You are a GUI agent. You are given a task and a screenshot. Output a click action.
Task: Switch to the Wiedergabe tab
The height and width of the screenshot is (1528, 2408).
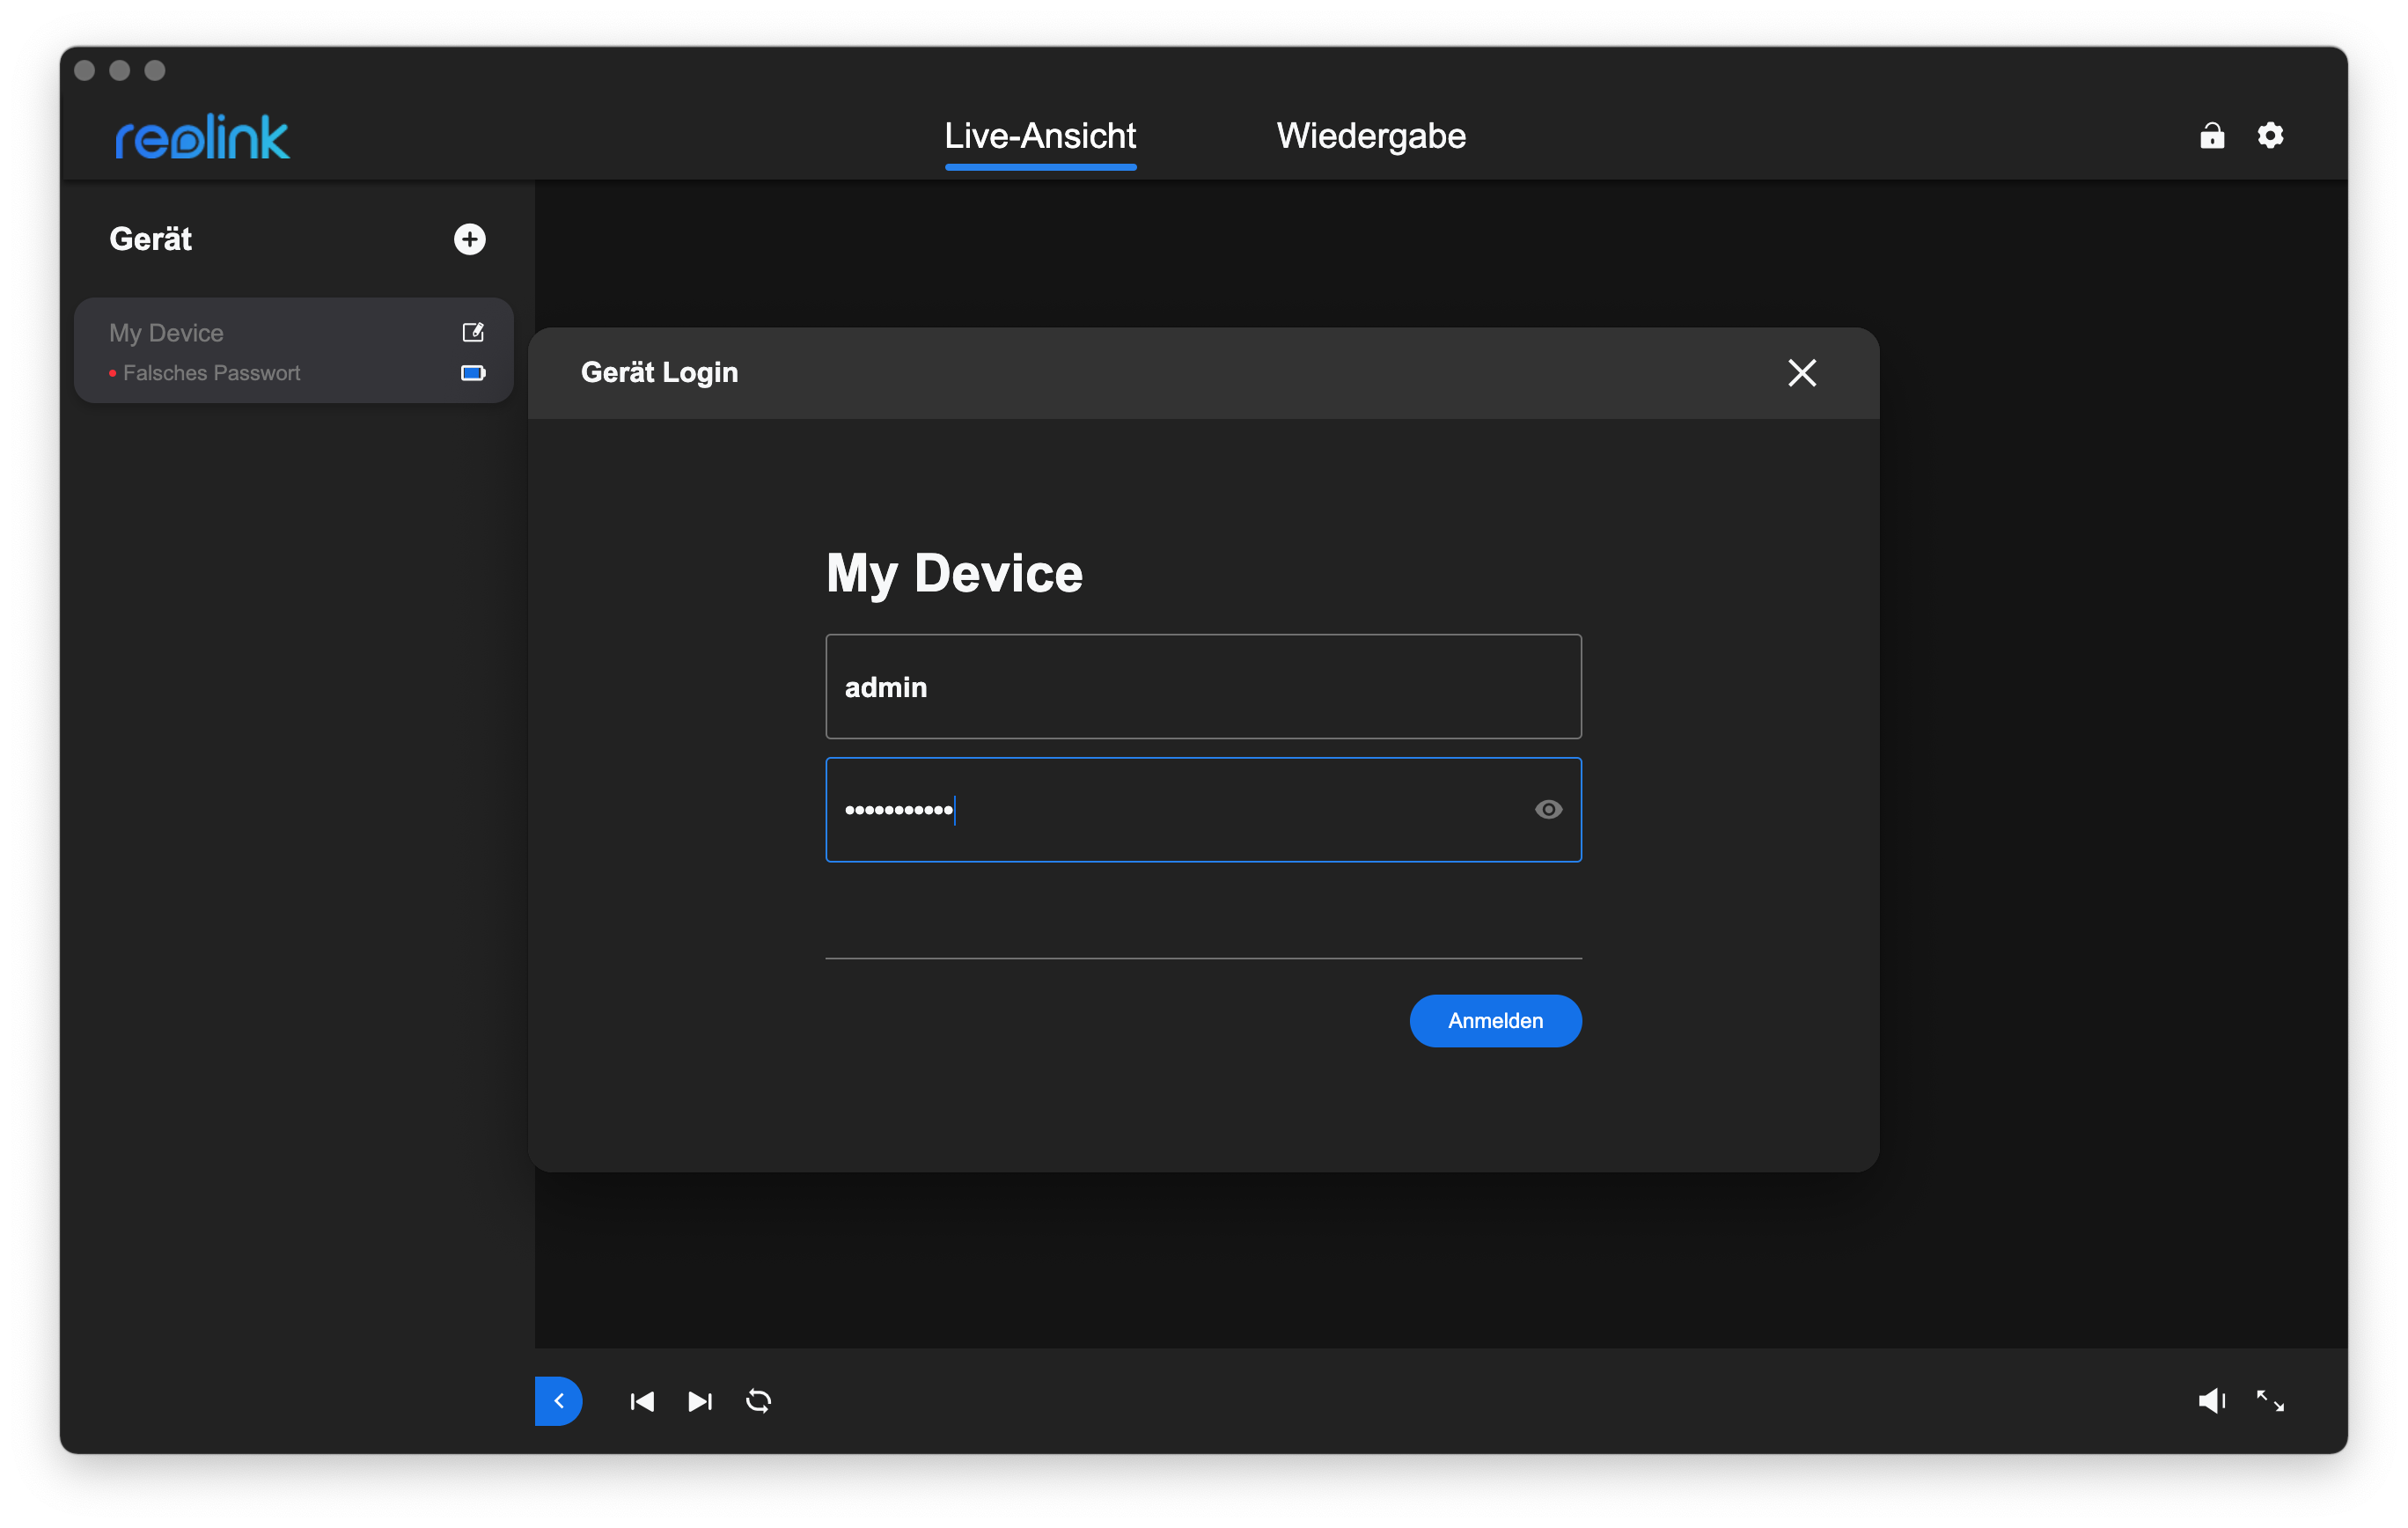tap(1371, 136)
